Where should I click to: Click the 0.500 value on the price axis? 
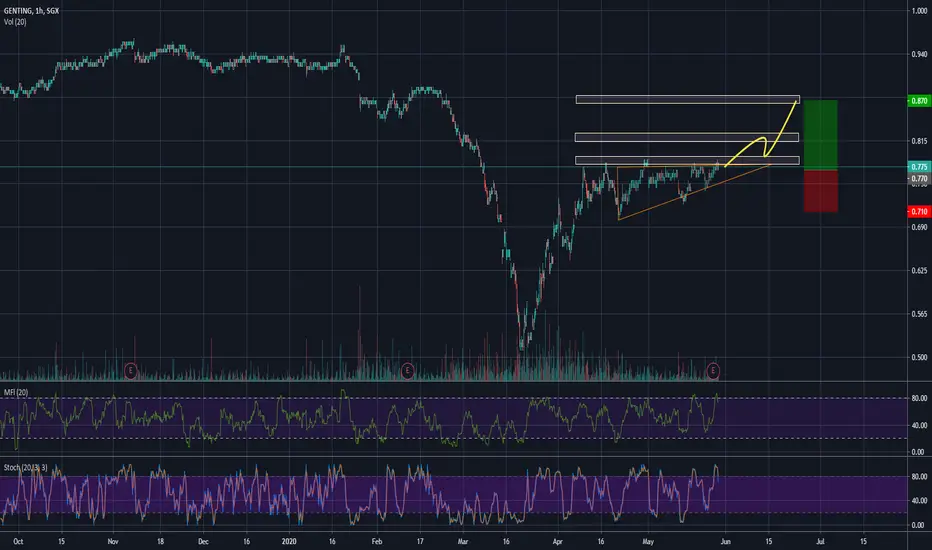(x=919, y=357)
